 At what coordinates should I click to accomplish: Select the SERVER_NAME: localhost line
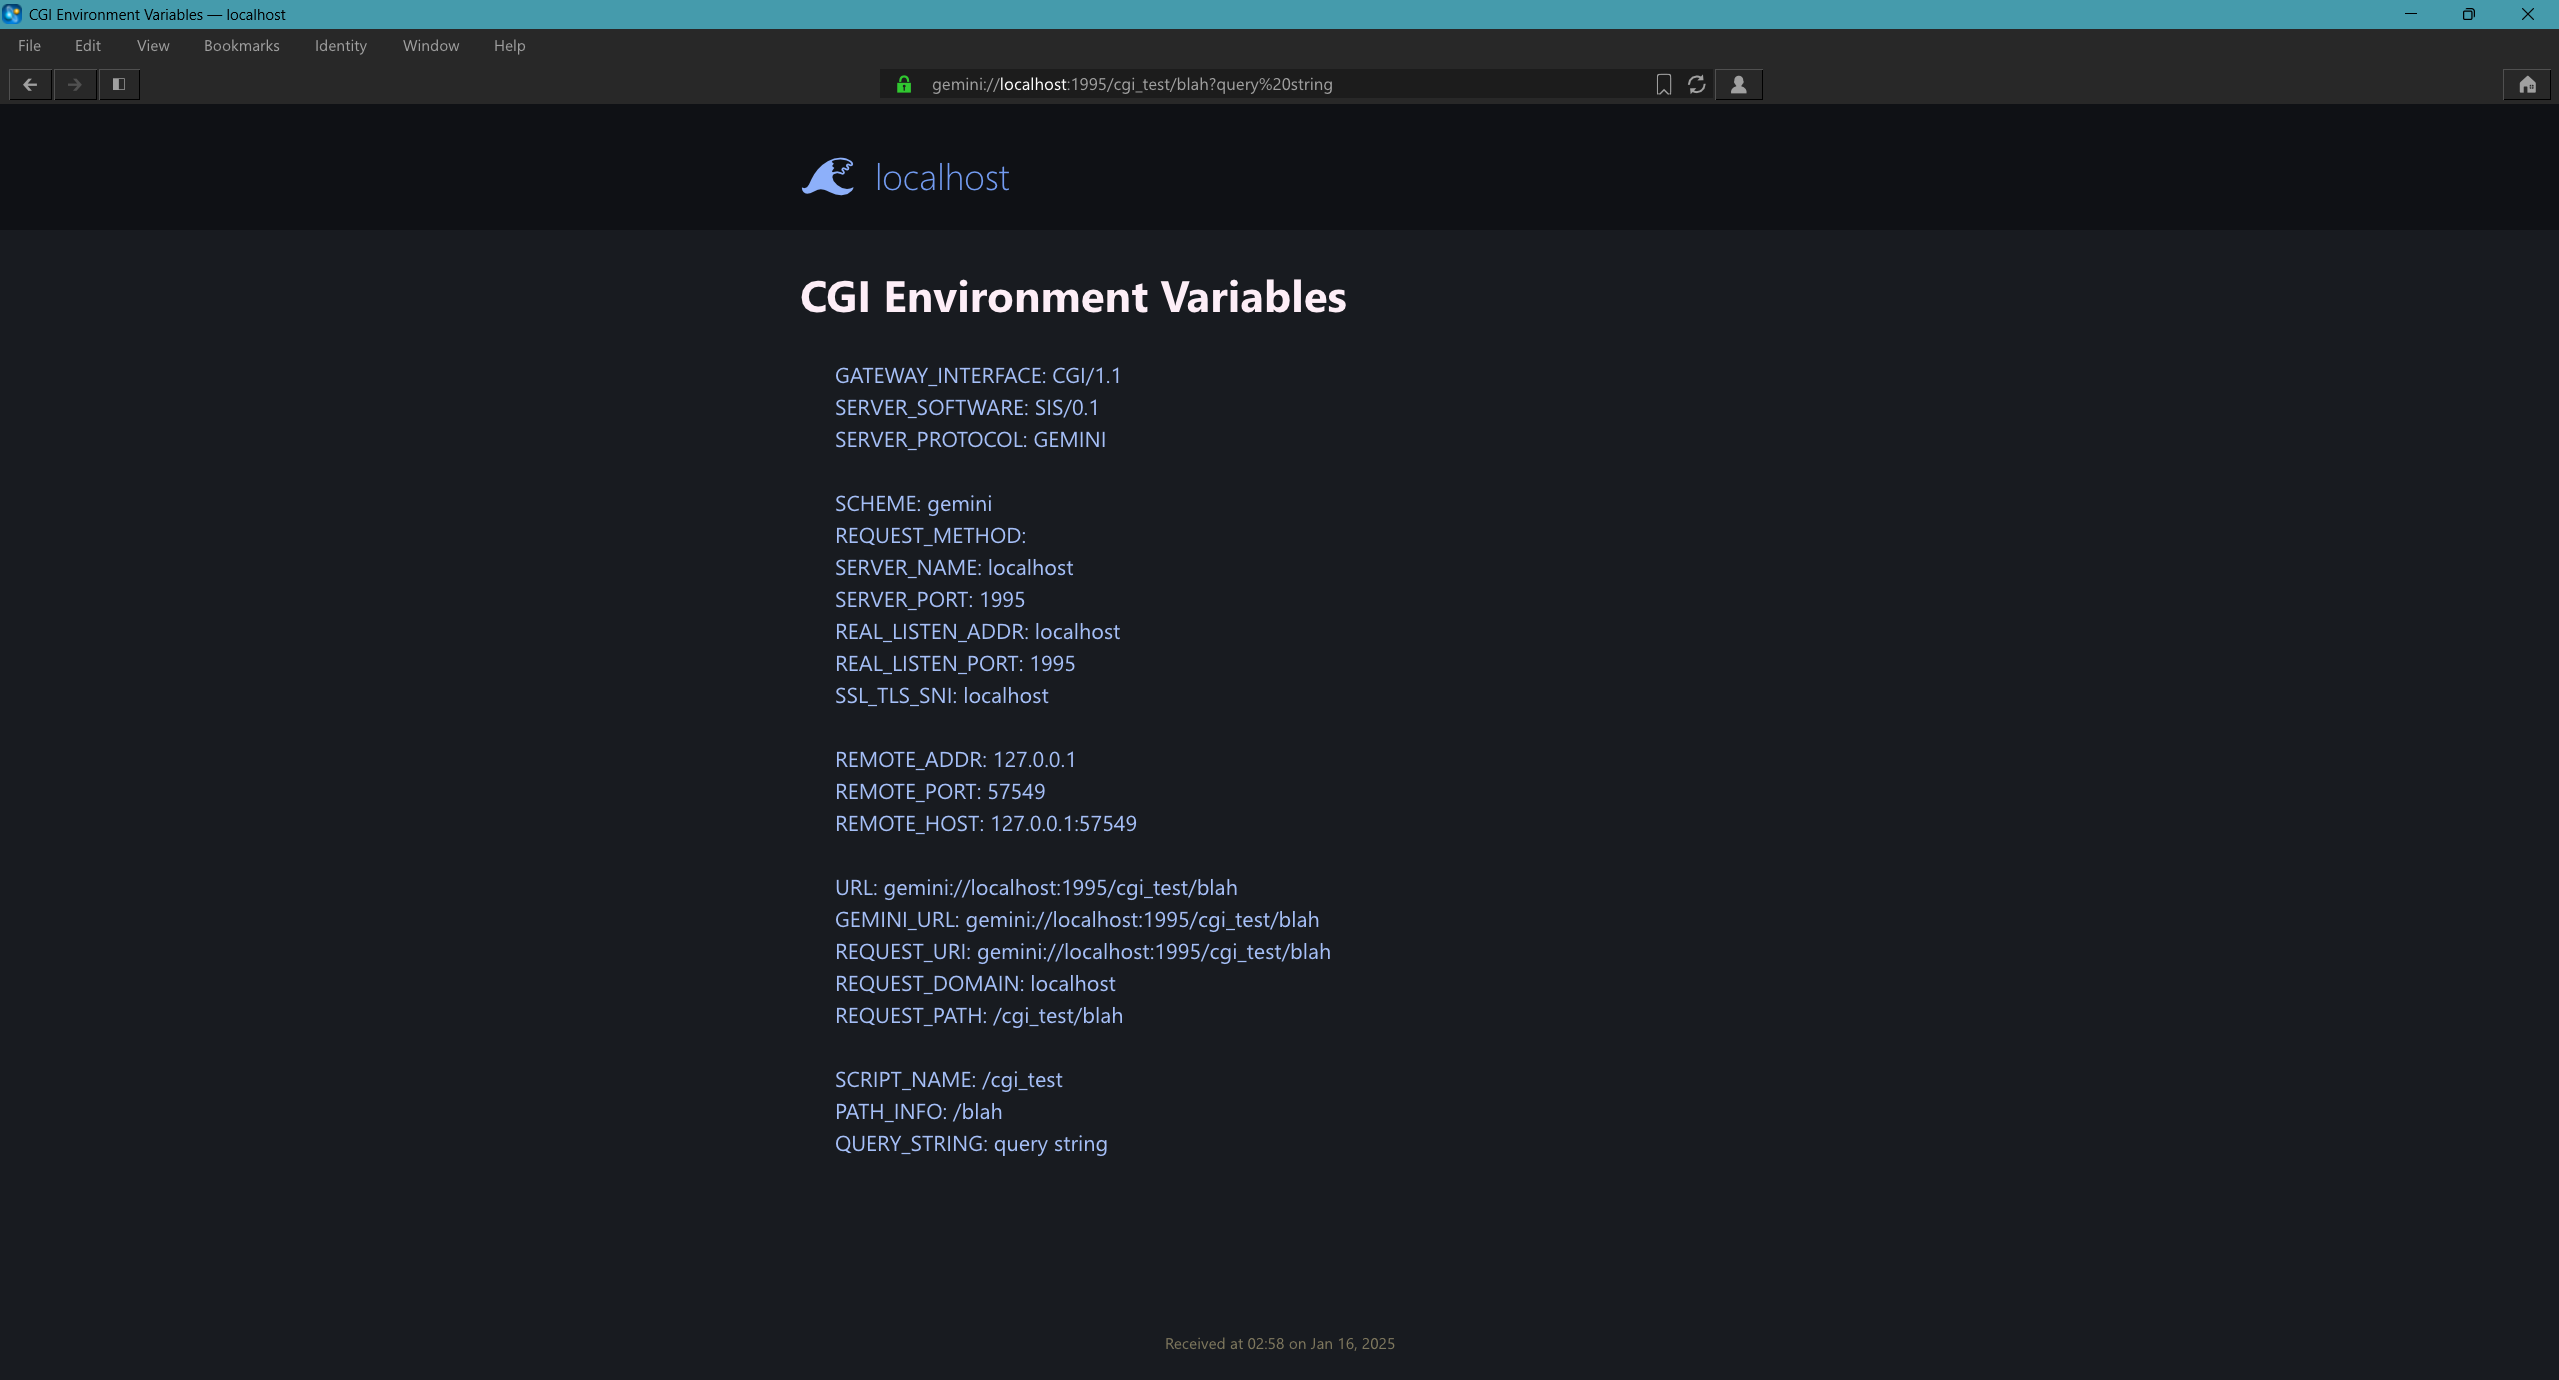click(954, 568)
